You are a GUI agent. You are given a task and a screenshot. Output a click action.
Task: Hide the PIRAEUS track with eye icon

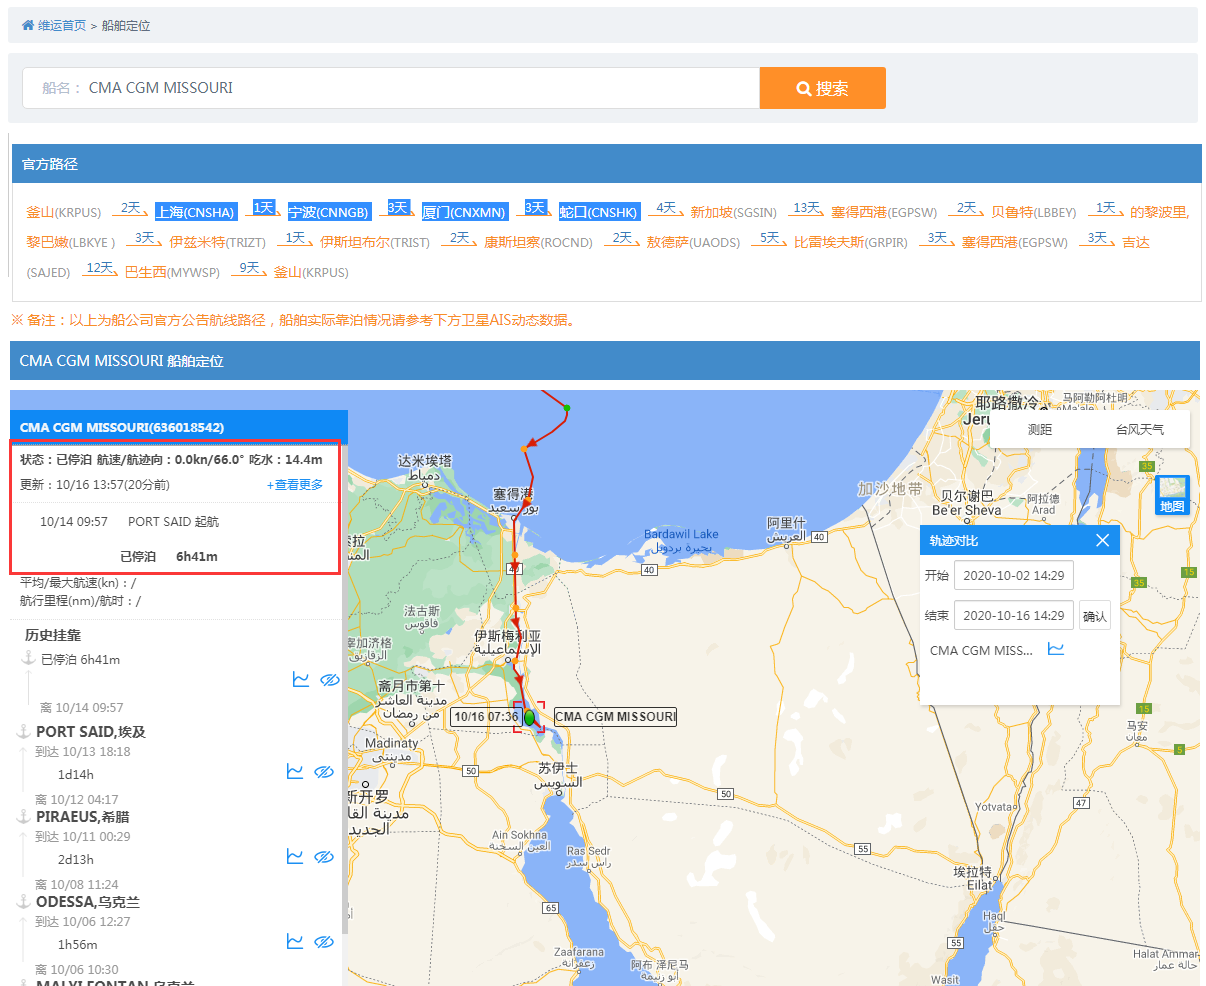(324, 857)
